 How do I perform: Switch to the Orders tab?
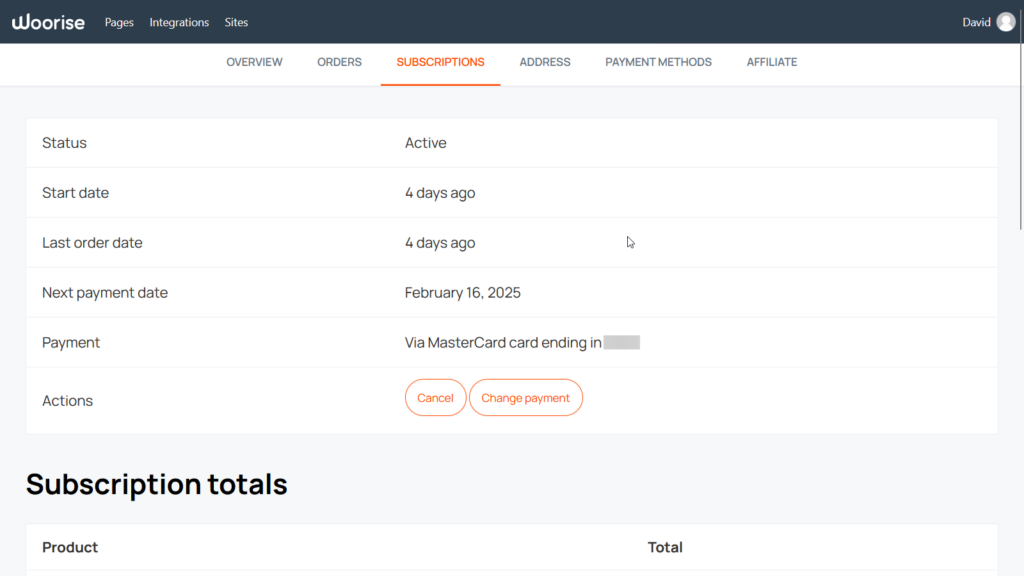pyautogui.click(x=339, y=62)
